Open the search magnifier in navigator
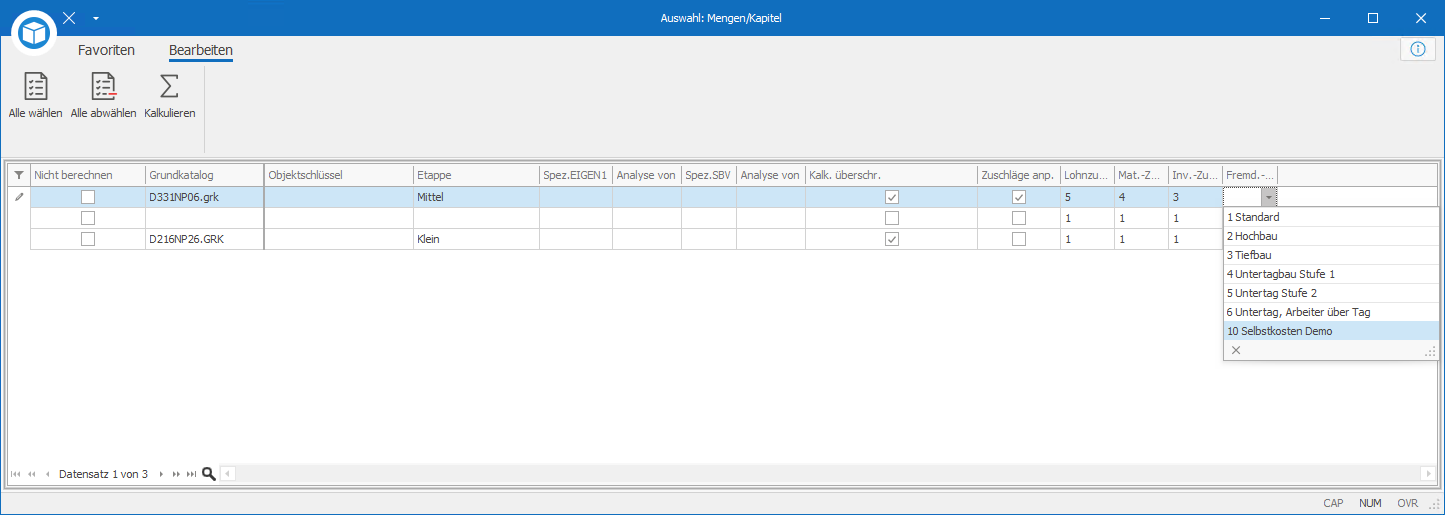This screenshot has width=1445, height=515. tap(209, 474)
